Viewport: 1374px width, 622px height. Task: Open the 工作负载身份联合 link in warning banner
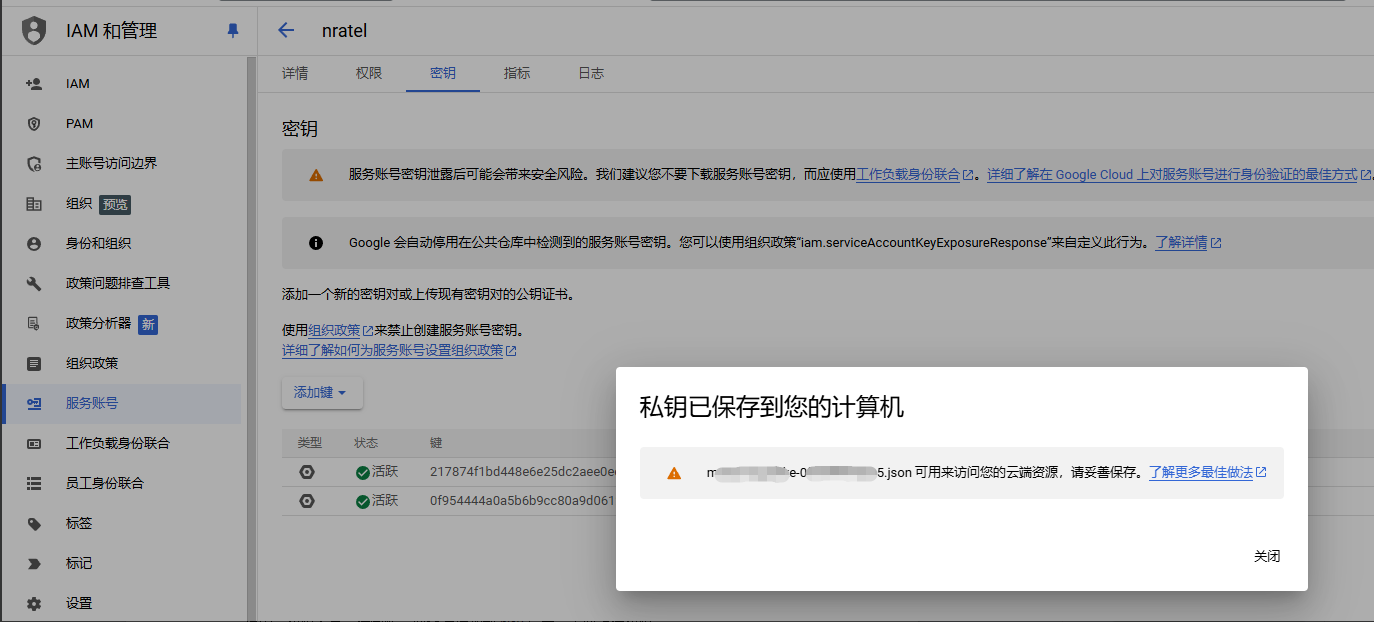tap(915, 175)
